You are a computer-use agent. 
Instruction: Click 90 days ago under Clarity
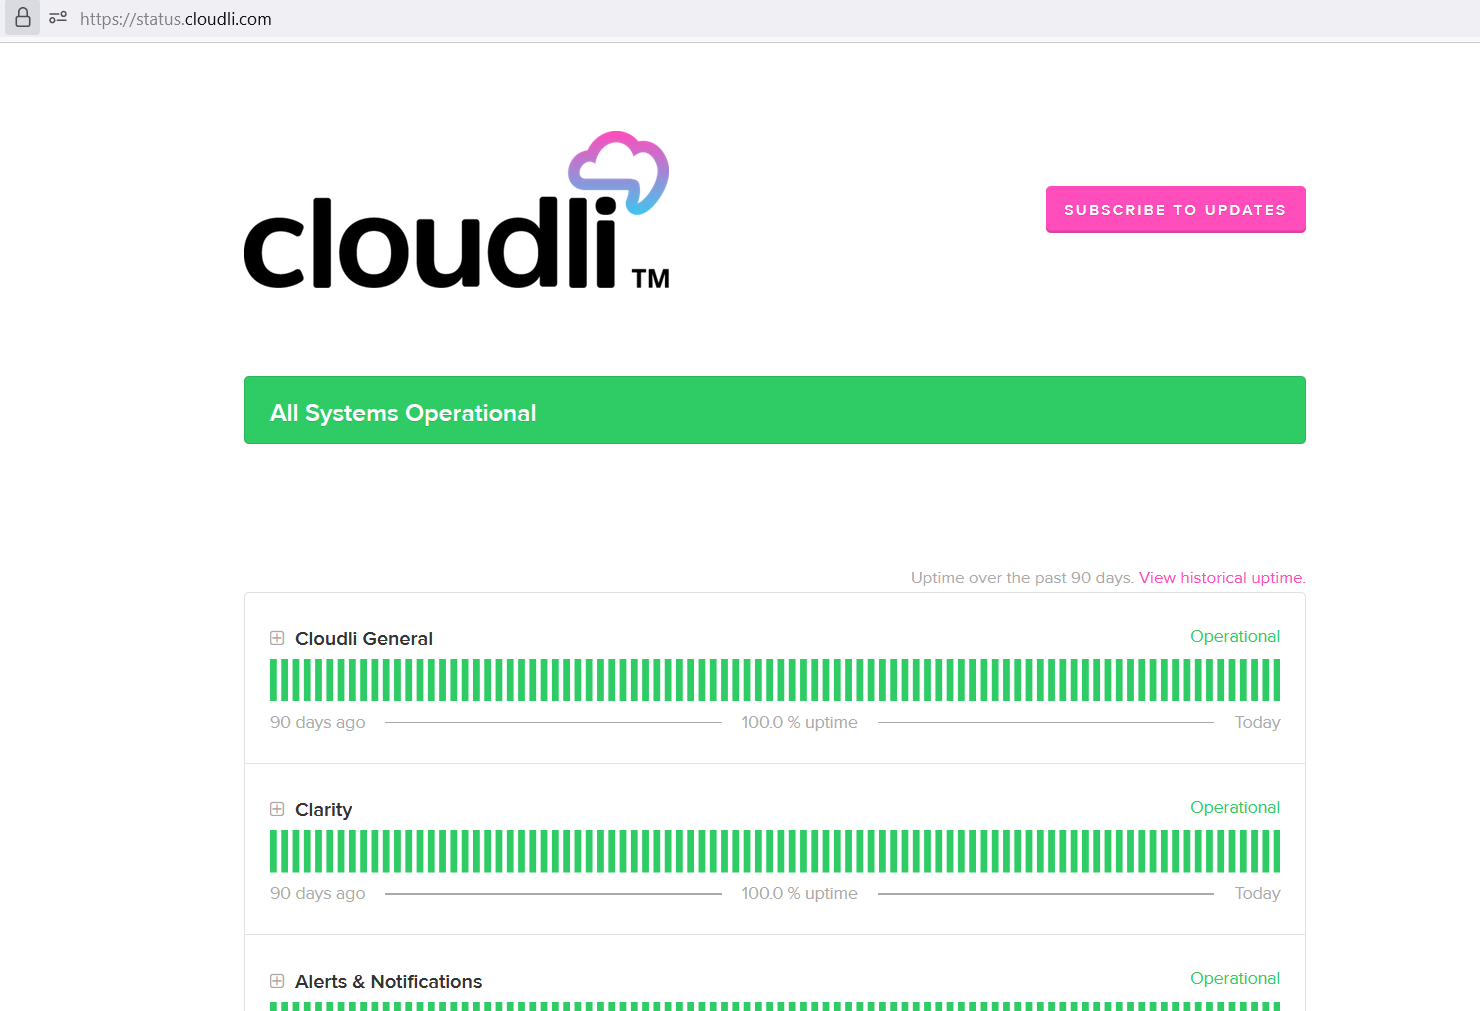click(317, 893)
